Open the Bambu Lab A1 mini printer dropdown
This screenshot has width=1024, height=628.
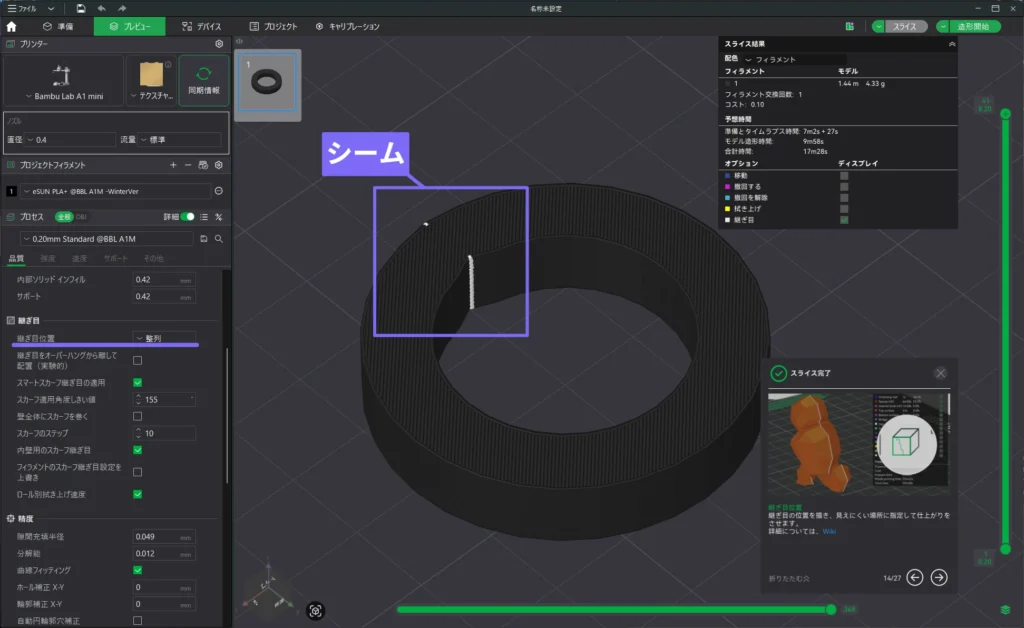coord(64,96)
